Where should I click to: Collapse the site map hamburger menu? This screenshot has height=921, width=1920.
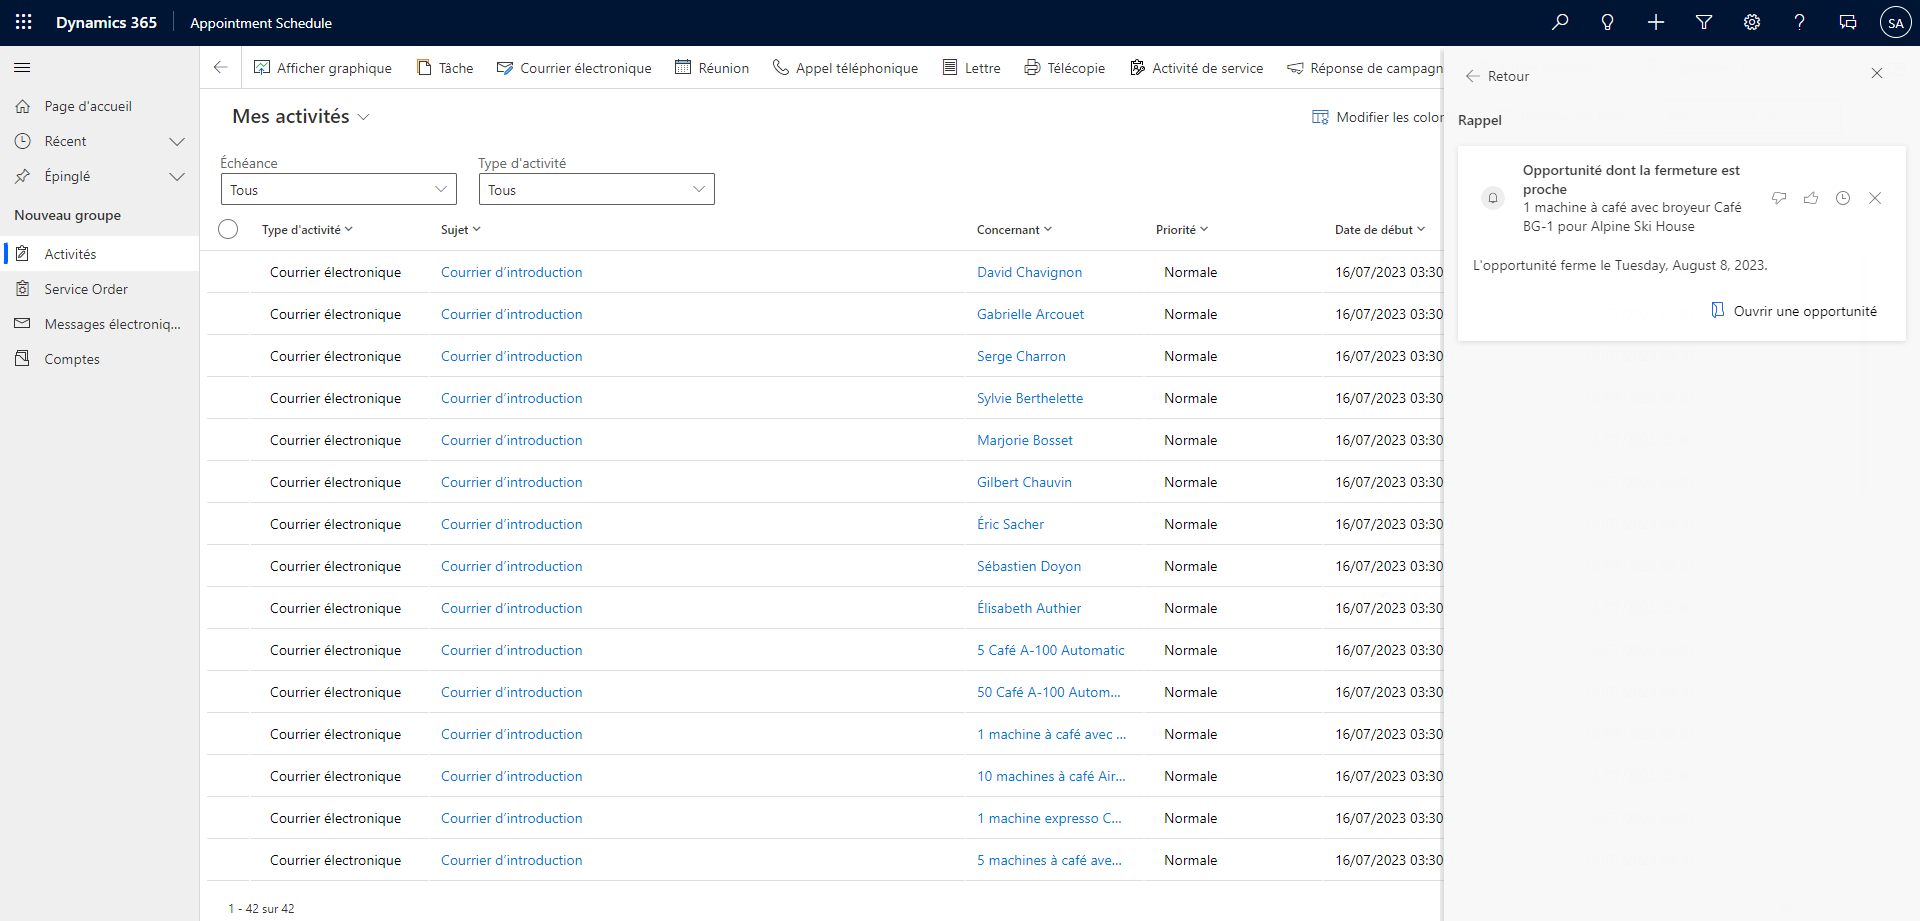pyautogui.click(x=22, y=68)
